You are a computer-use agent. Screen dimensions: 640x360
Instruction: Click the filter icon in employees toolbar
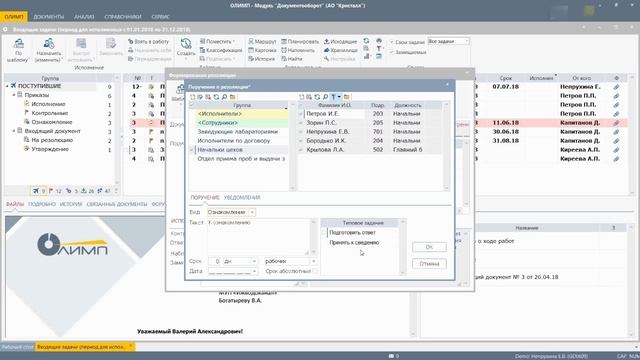pos(333,97)
